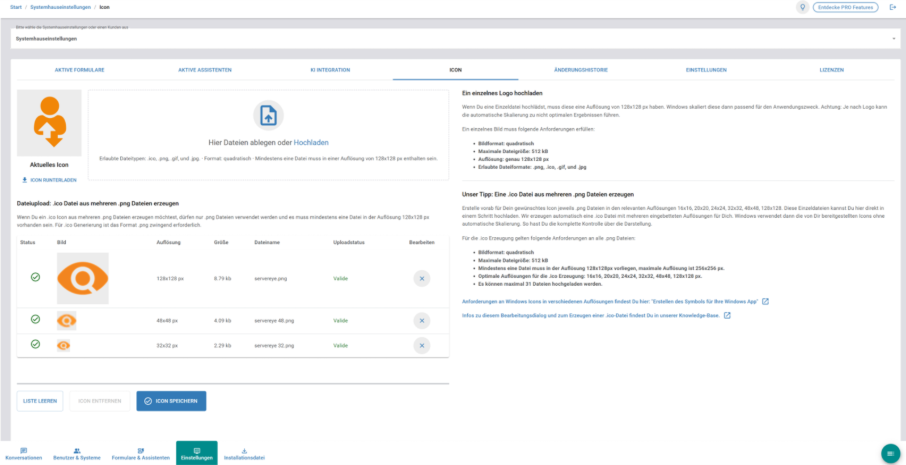Viewport: 906px width, 465px height.
Task: Click the Hochladen link in drop zone
Action: (311, 142)
